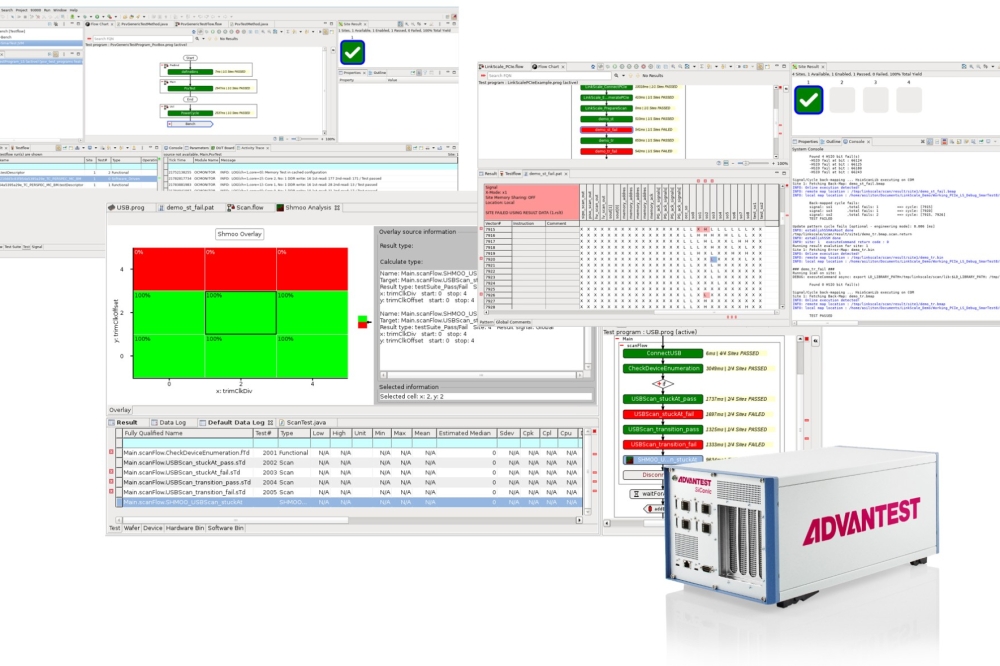Click the Selected cell information field
The image size is (1000, 666).
point(485,397)
